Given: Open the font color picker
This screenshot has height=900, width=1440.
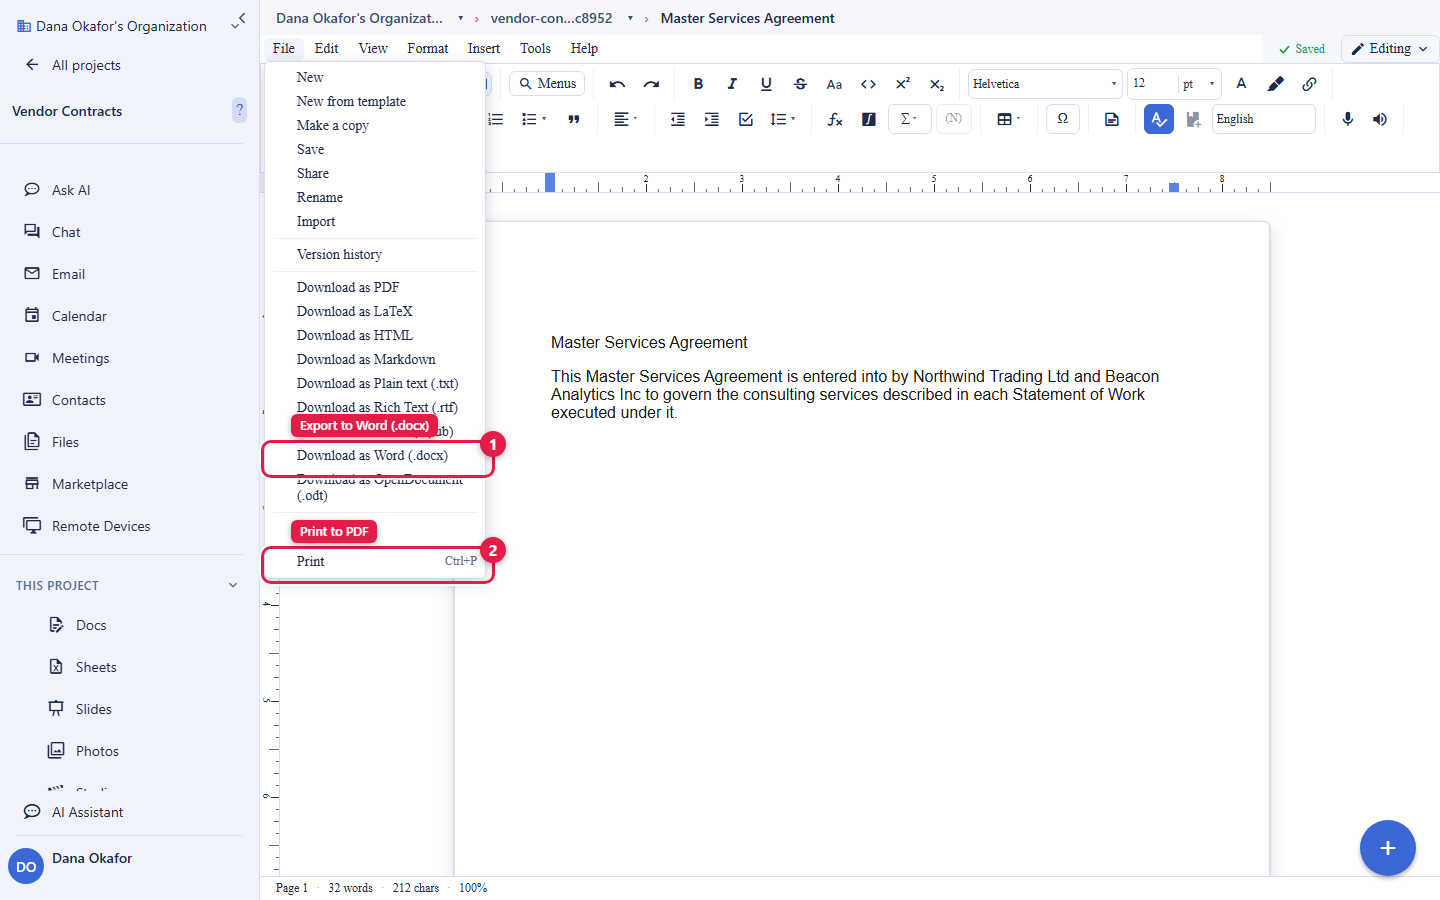Looking at the screenshot, I should pyautogui.click(x=1241, y=84).
